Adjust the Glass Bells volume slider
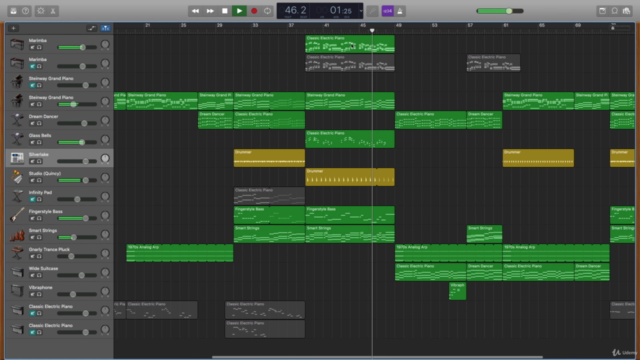The width and height of the screenshot is (640, 360). coord(77,142)
